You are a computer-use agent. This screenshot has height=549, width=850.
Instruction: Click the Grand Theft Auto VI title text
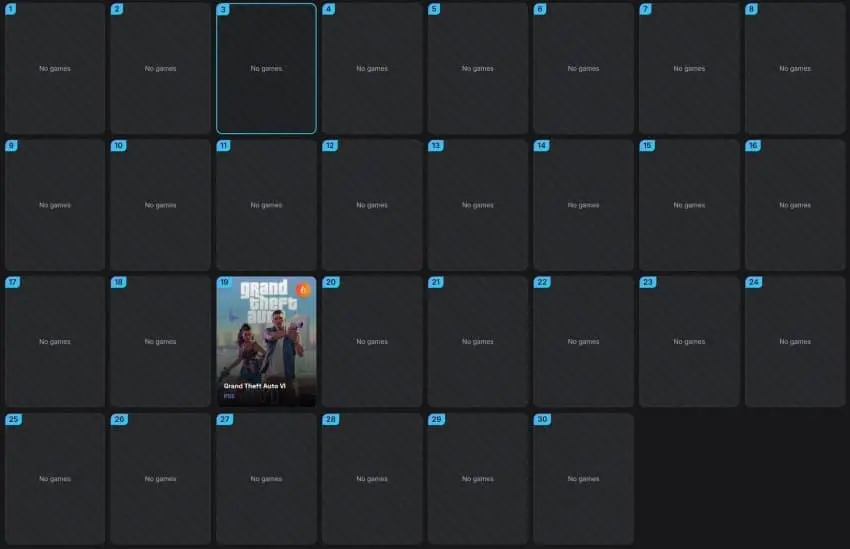[x=254, y=386]
